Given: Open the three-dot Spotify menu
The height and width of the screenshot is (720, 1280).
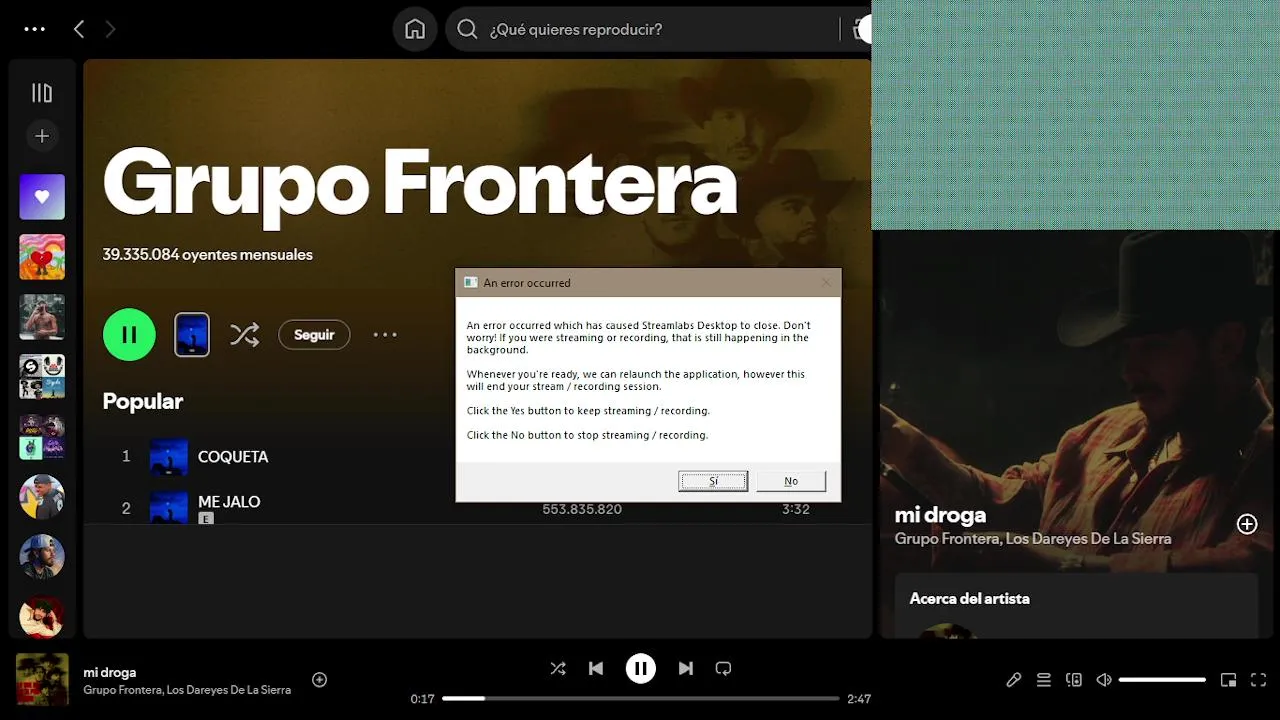Looking at the screenshot, I should 35,29.
